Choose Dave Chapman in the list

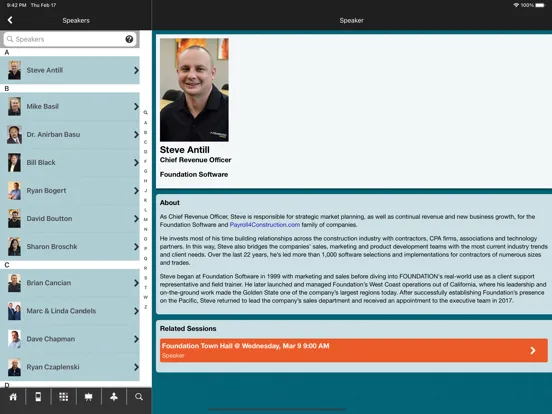point(70,339)
